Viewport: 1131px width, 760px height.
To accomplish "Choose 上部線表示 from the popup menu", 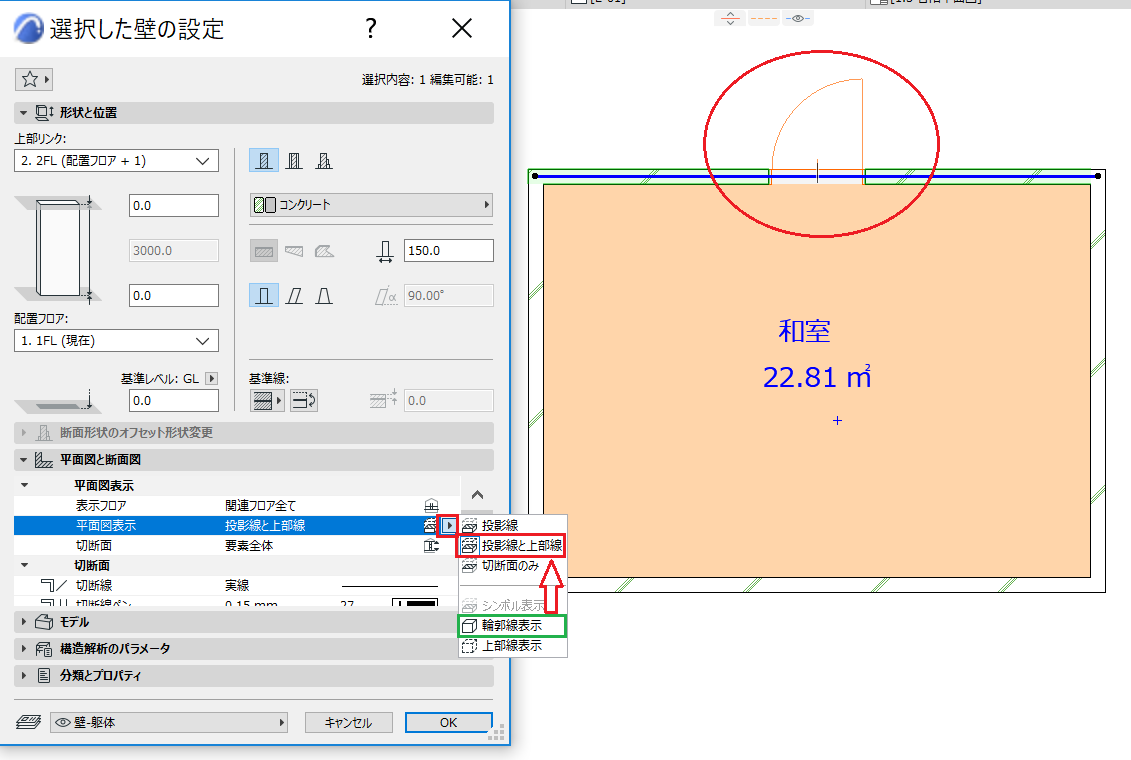I will (513, 645).
